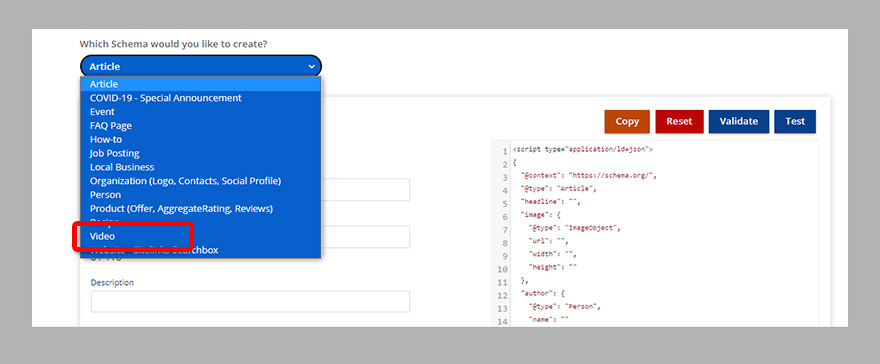Image resolution: width=880 pixels, height=364 pixels.
Task: Select highlighted Article list entry
Action: [201, 84]
